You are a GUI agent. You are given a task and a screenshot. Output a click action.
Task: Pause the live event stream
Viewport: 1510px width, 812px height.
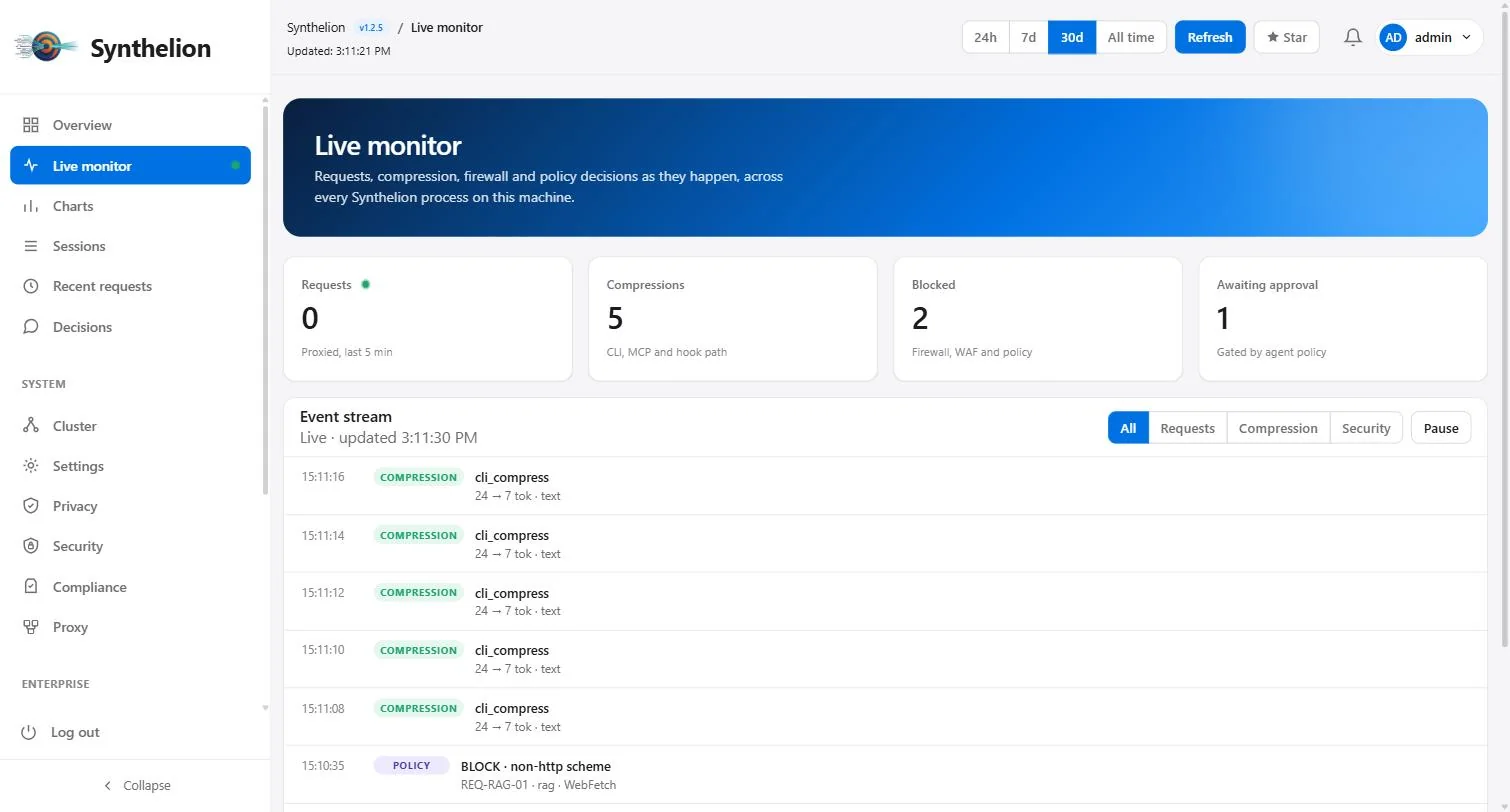[x=1441, y=428]
